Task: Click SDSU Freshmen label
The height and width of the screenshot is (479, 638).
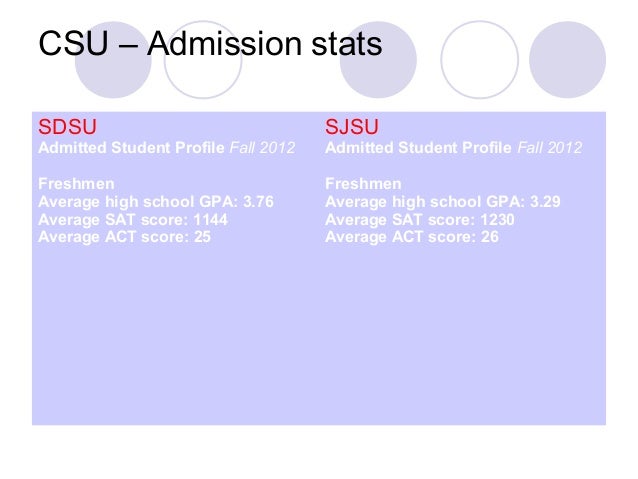Action: pos(76,184)
